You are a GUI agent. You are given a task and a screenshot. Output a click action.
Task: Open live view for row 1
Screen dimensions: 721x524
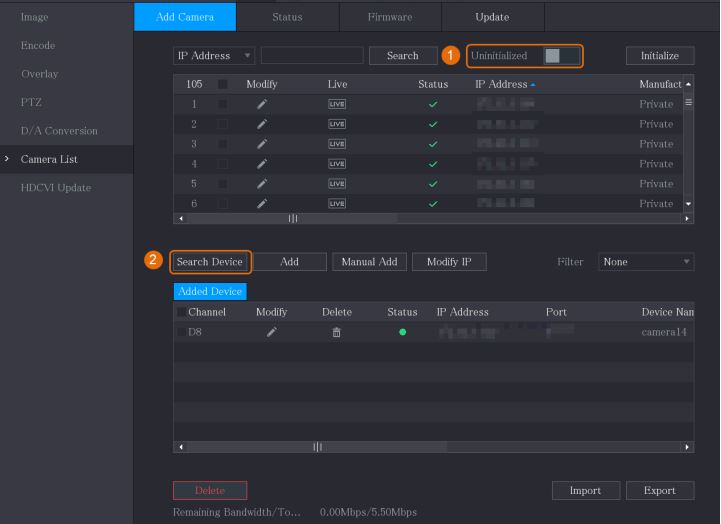337,104
